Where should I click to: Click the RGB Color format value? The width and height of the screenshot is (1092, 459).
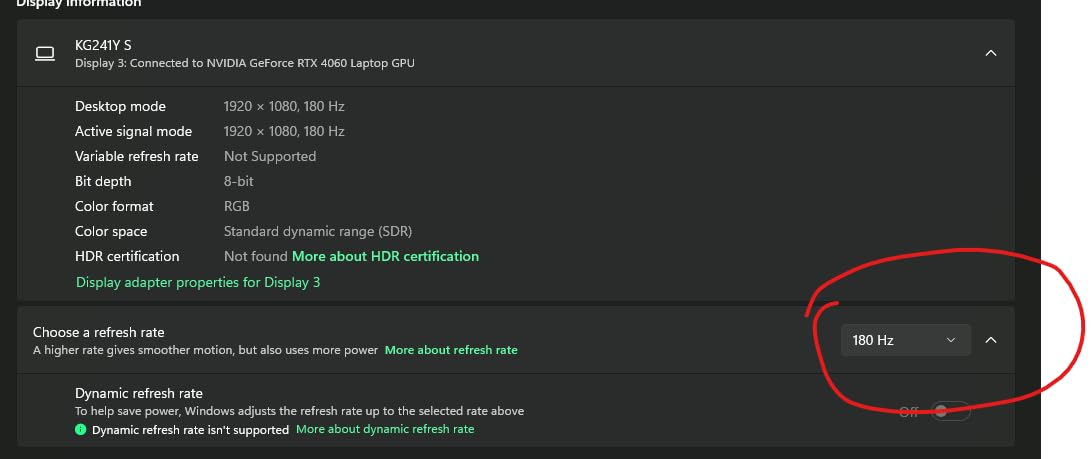coord(237,206)
